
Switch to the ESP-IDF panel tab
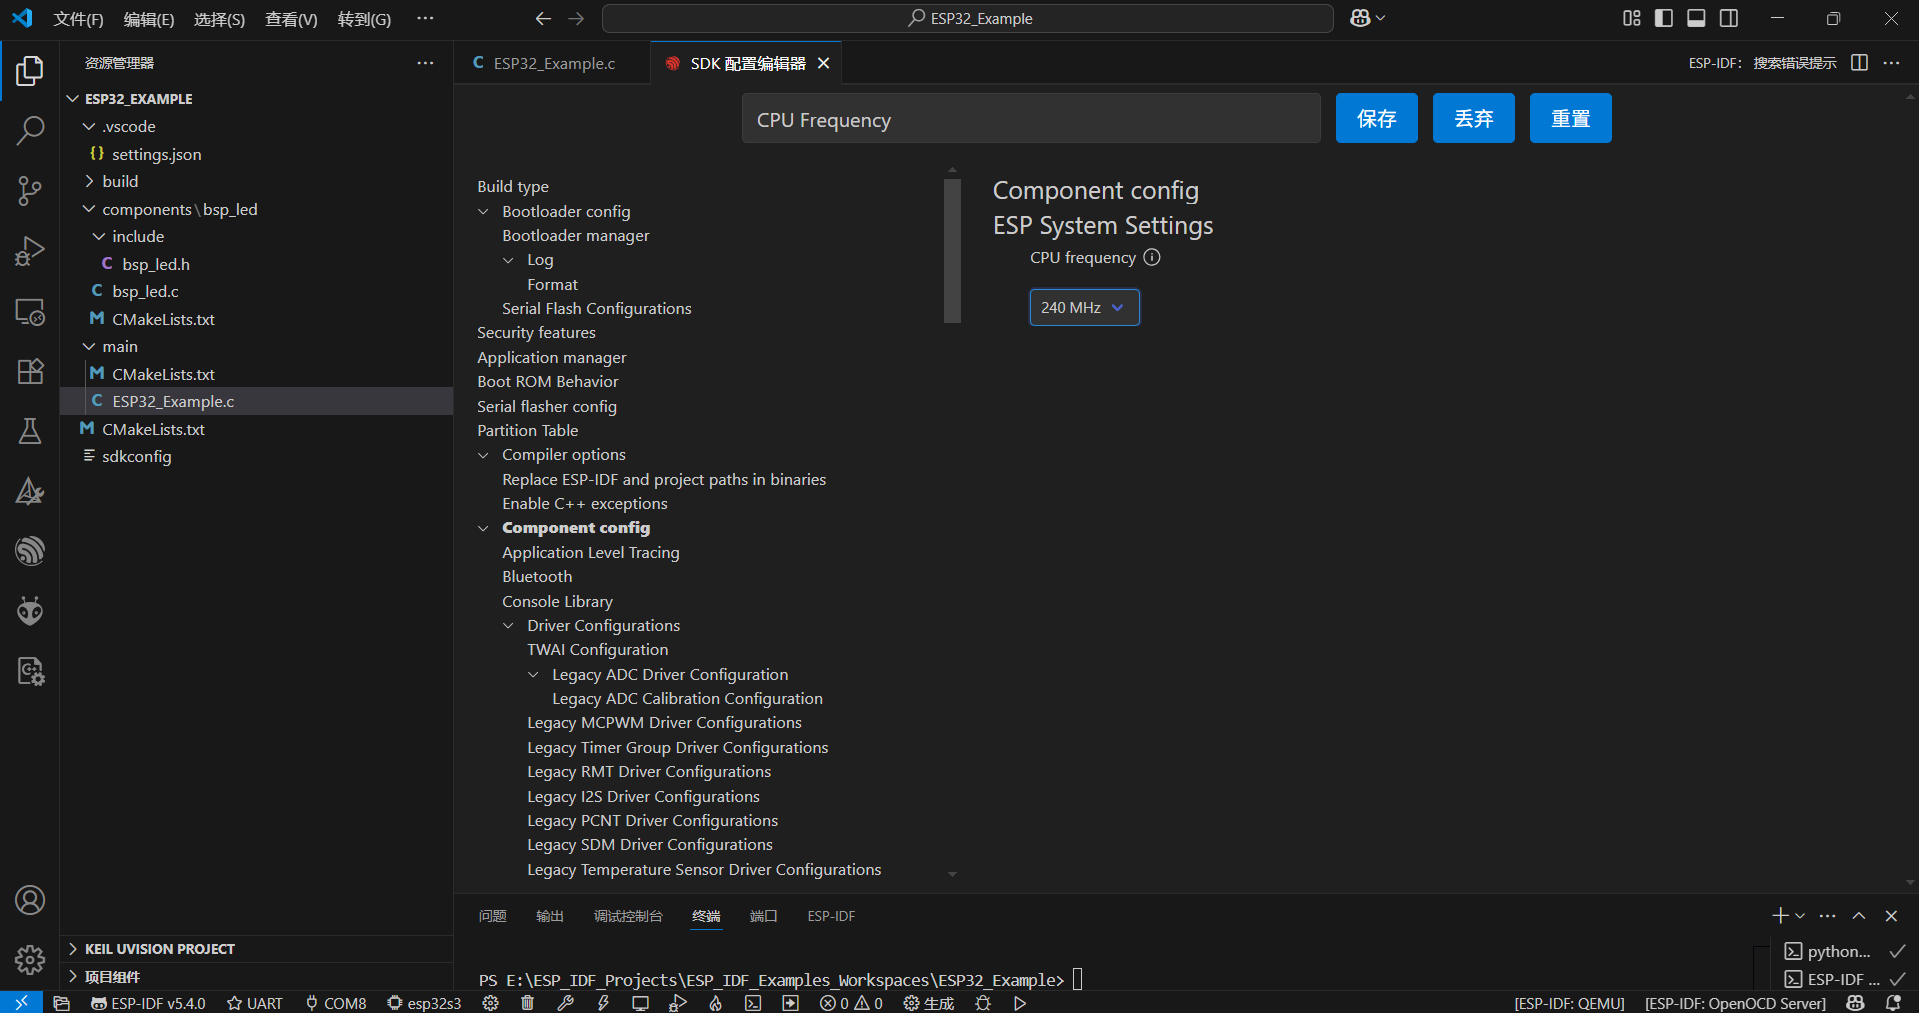831,916
